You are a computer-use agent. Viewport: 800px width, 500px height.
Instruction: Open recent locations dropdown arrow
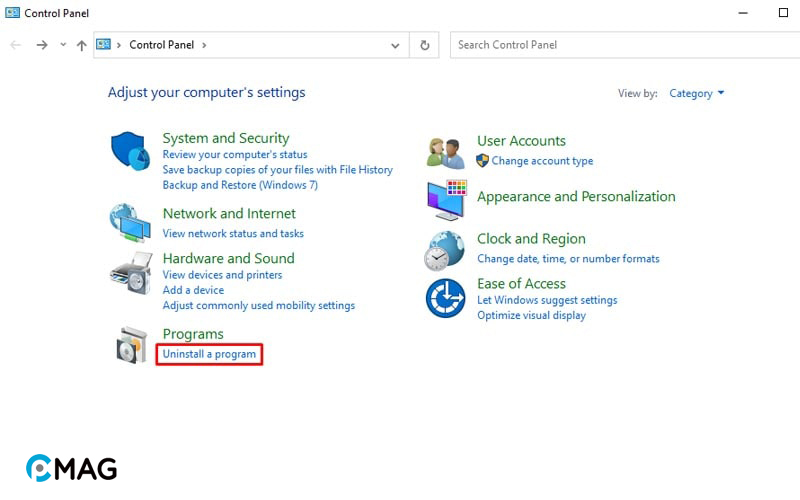(63, 45)
